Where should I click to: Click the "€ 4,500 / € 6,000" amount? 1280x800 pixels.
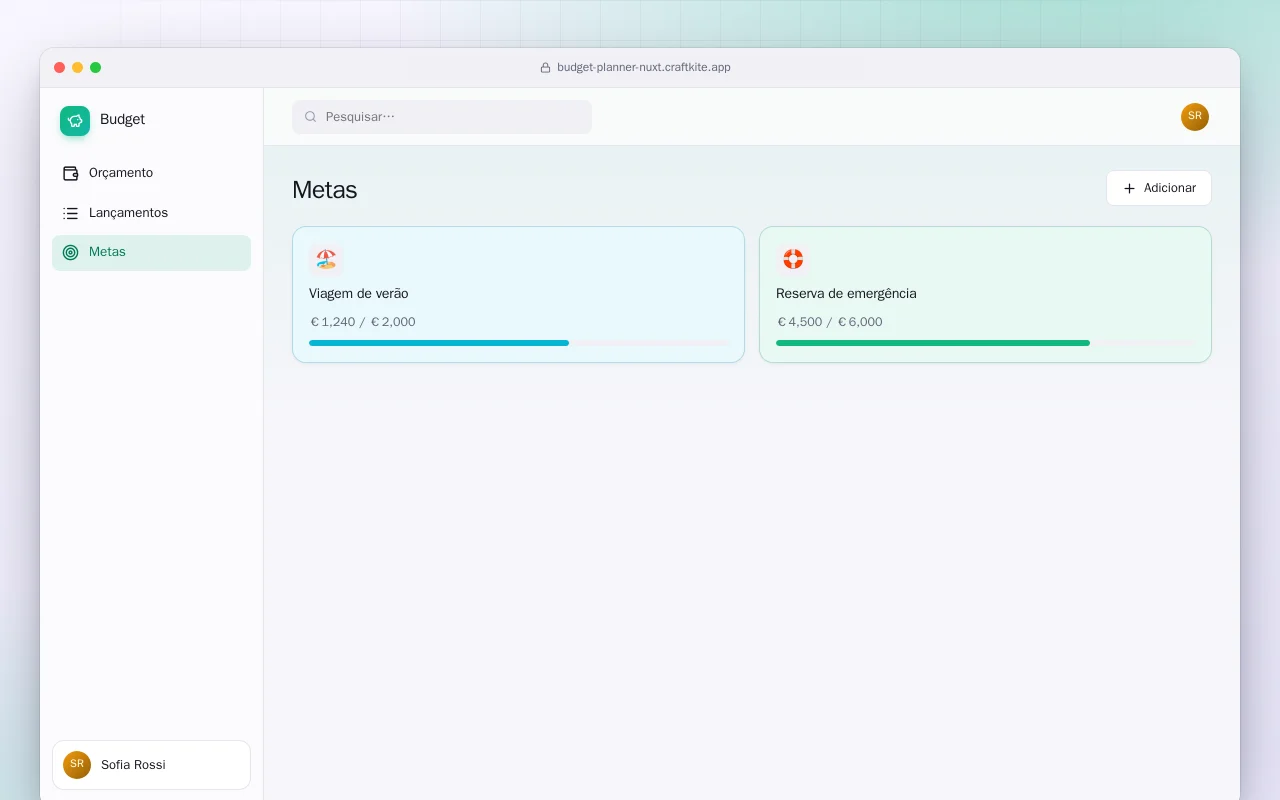pyautogui.click(x=830, y=322)
